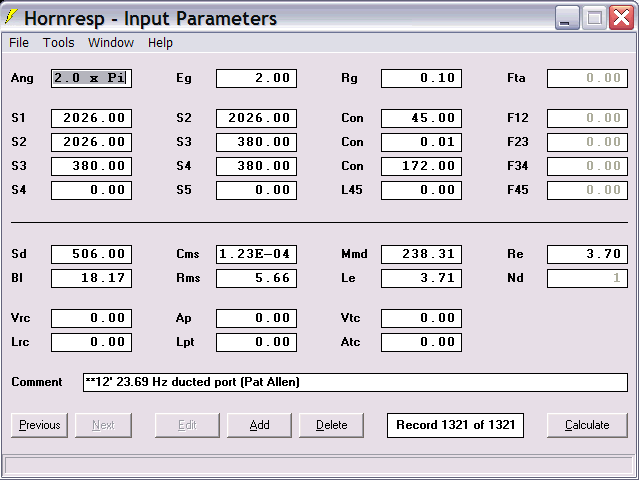Click the disabled F34 field

coord(587,166)
